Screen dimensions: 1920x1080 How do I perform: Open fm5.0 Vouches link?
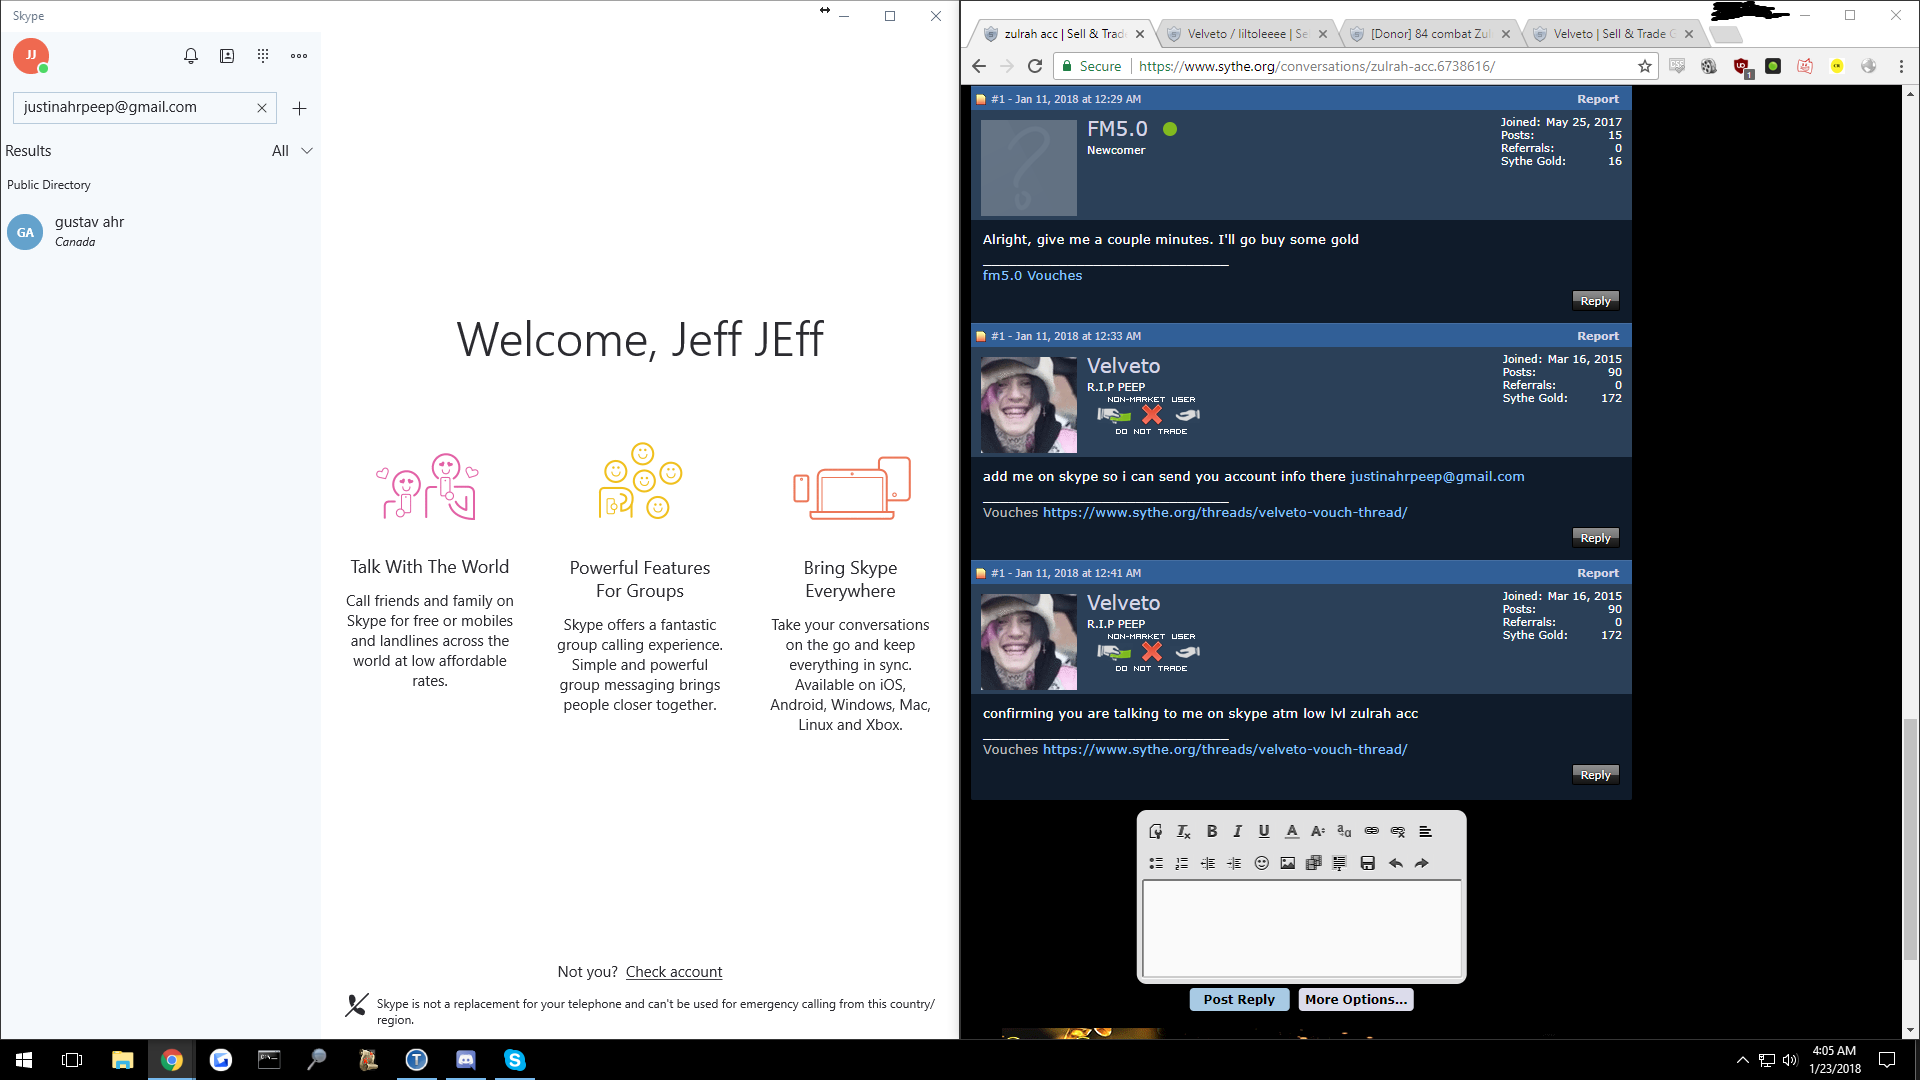pyautogui.click(x=1032, y=276)
